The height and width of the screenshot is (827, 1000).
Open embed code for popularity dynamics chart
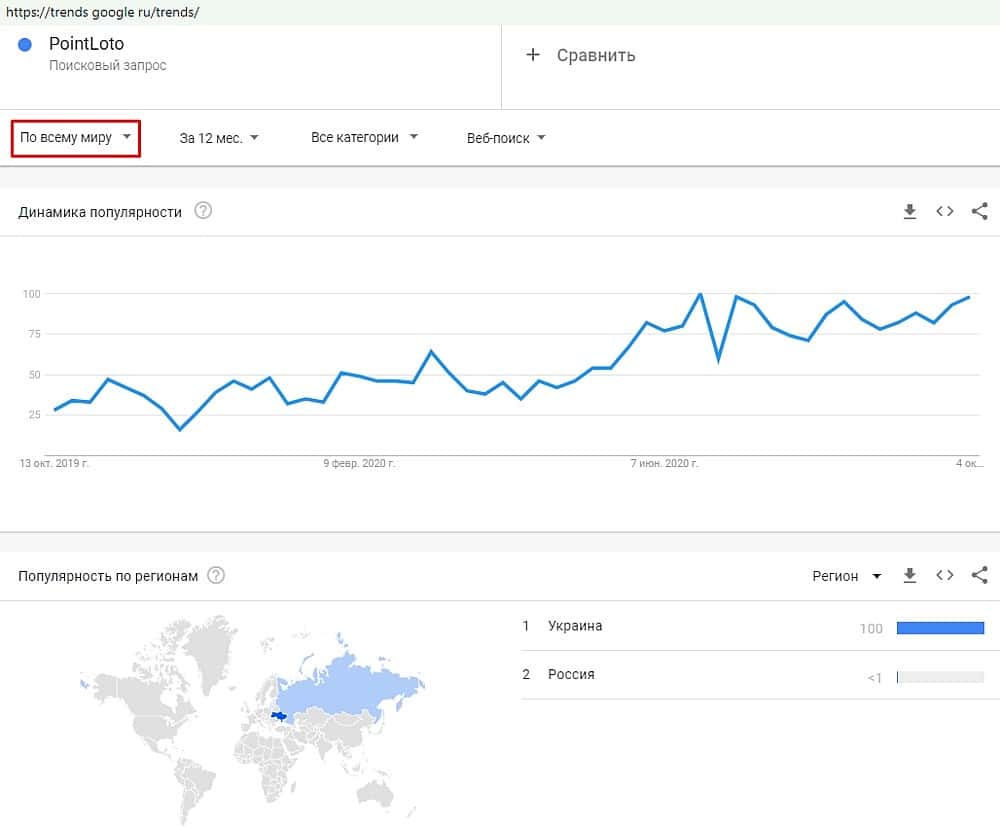[x=944, y=211]
